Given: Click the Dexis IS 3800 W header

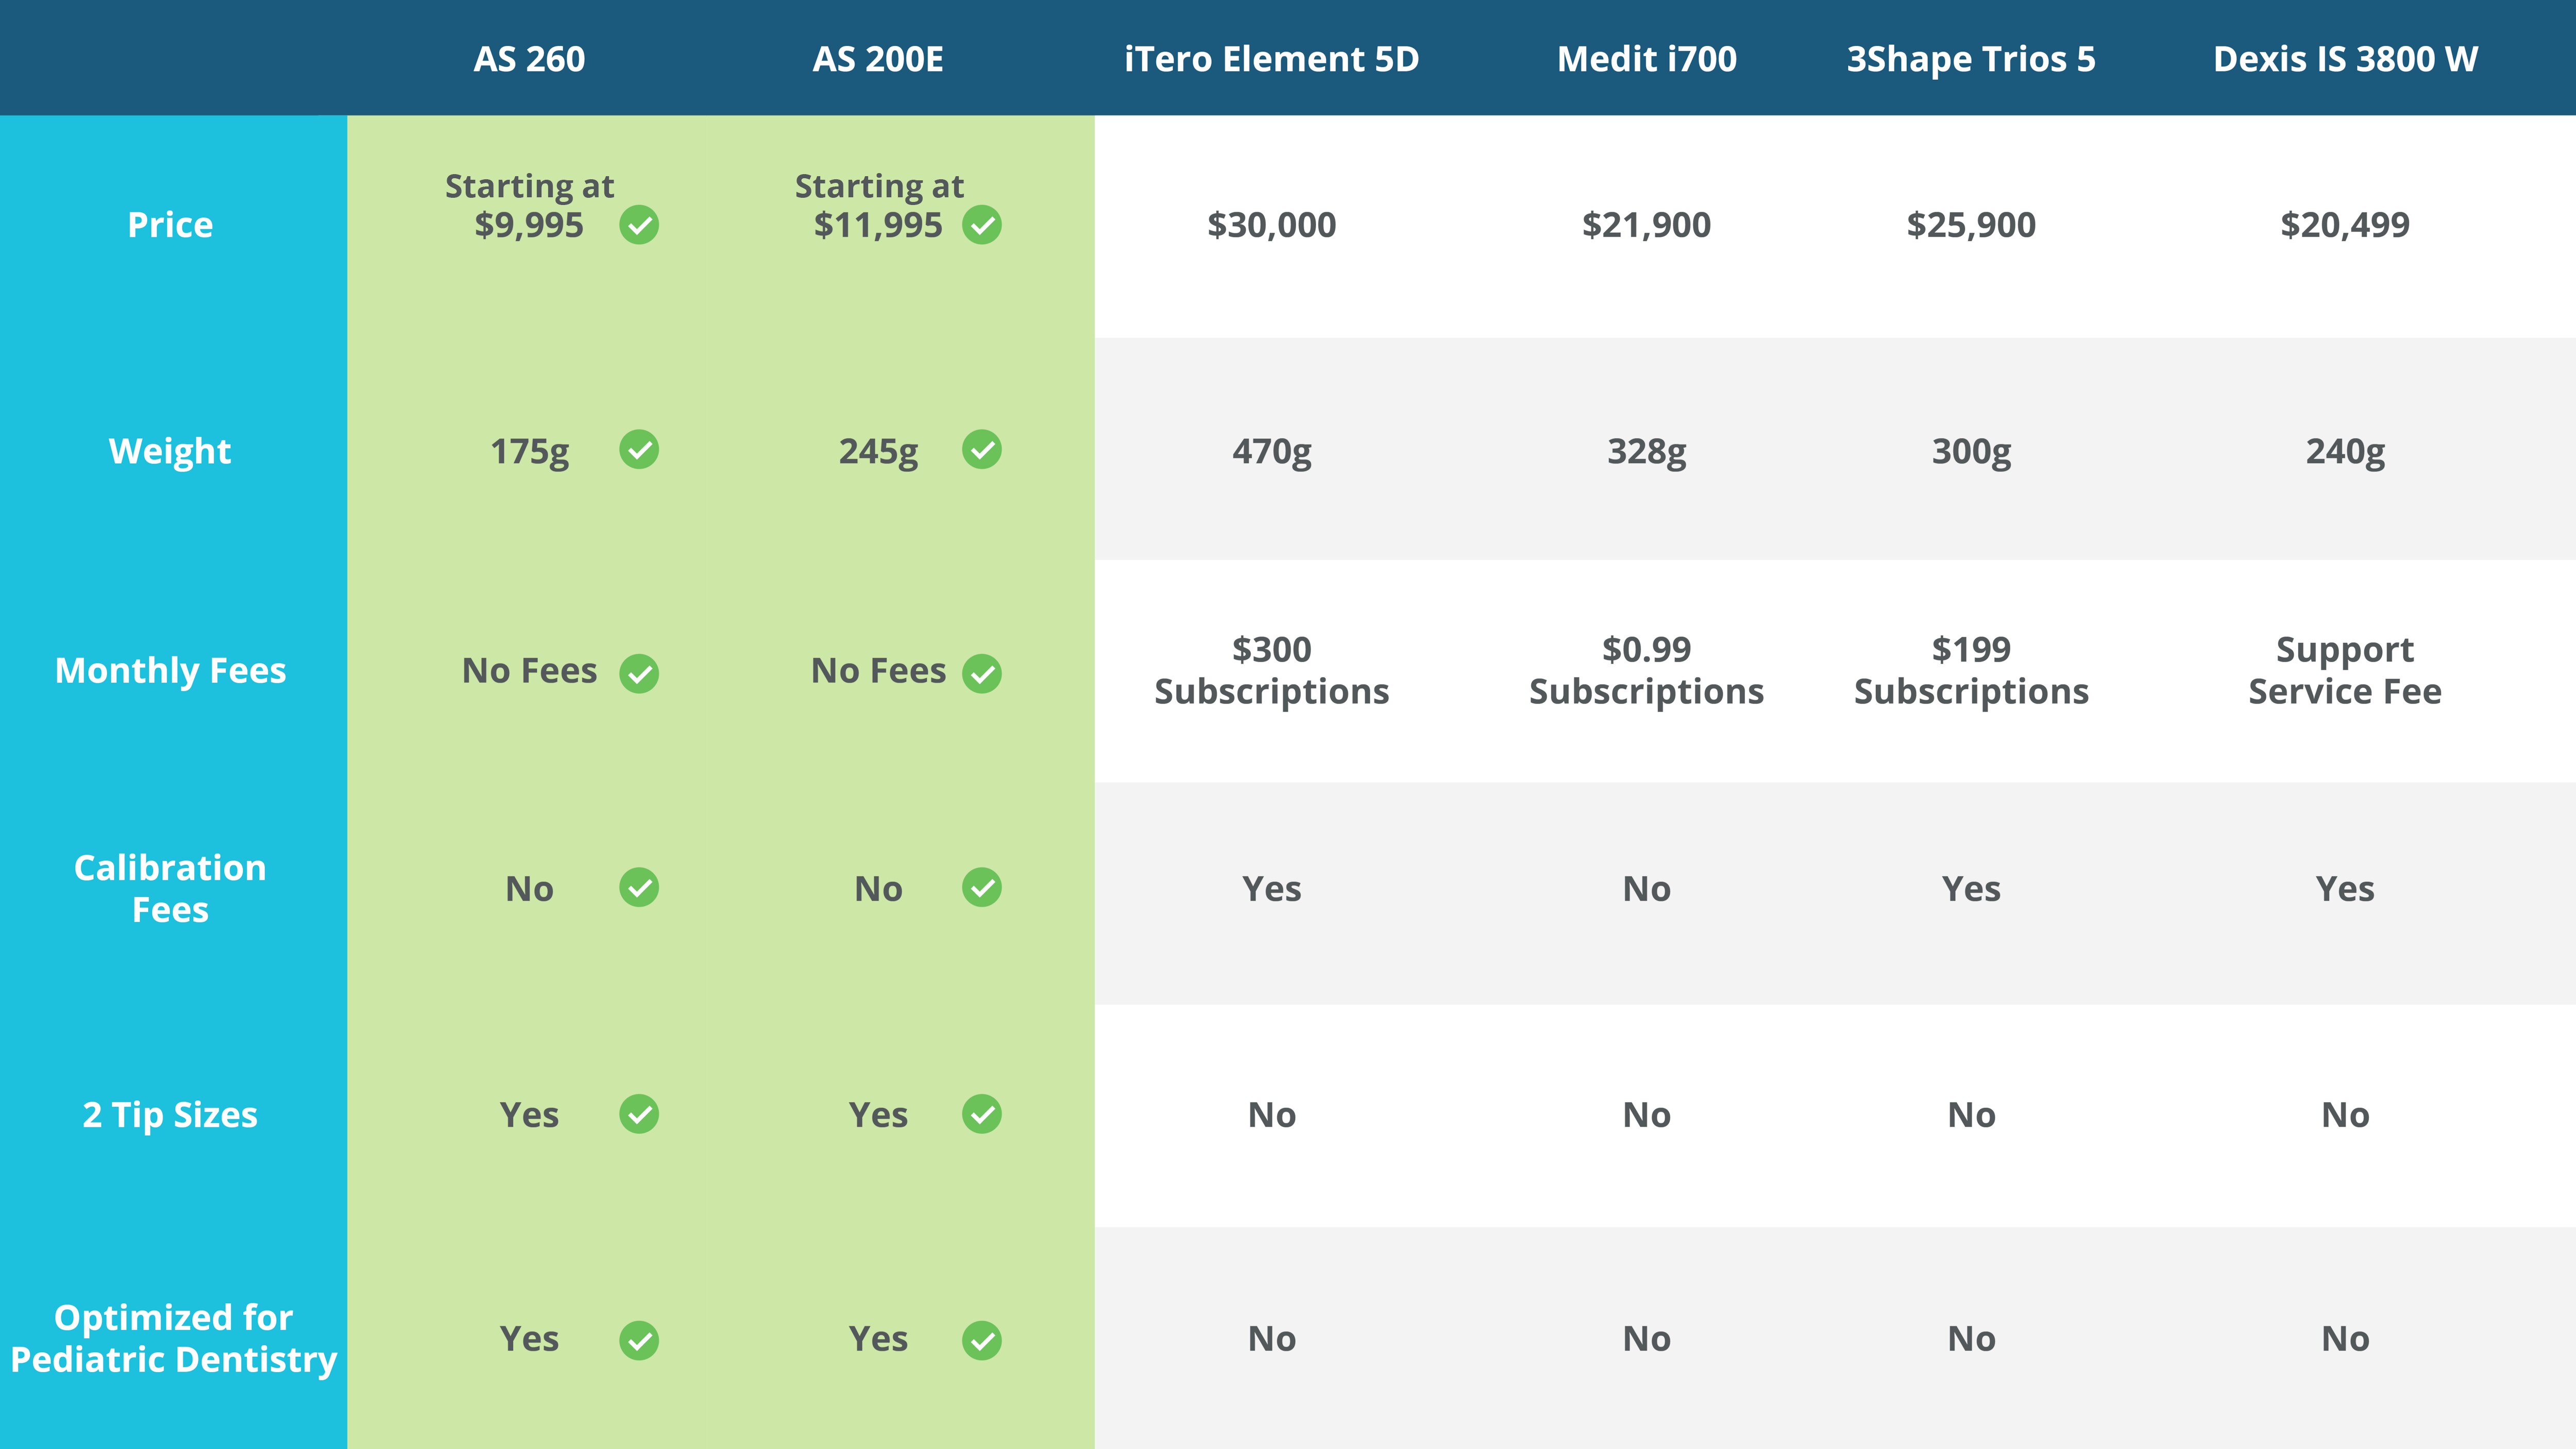Looking at the screenshot, I should (x=2345, y=59).
